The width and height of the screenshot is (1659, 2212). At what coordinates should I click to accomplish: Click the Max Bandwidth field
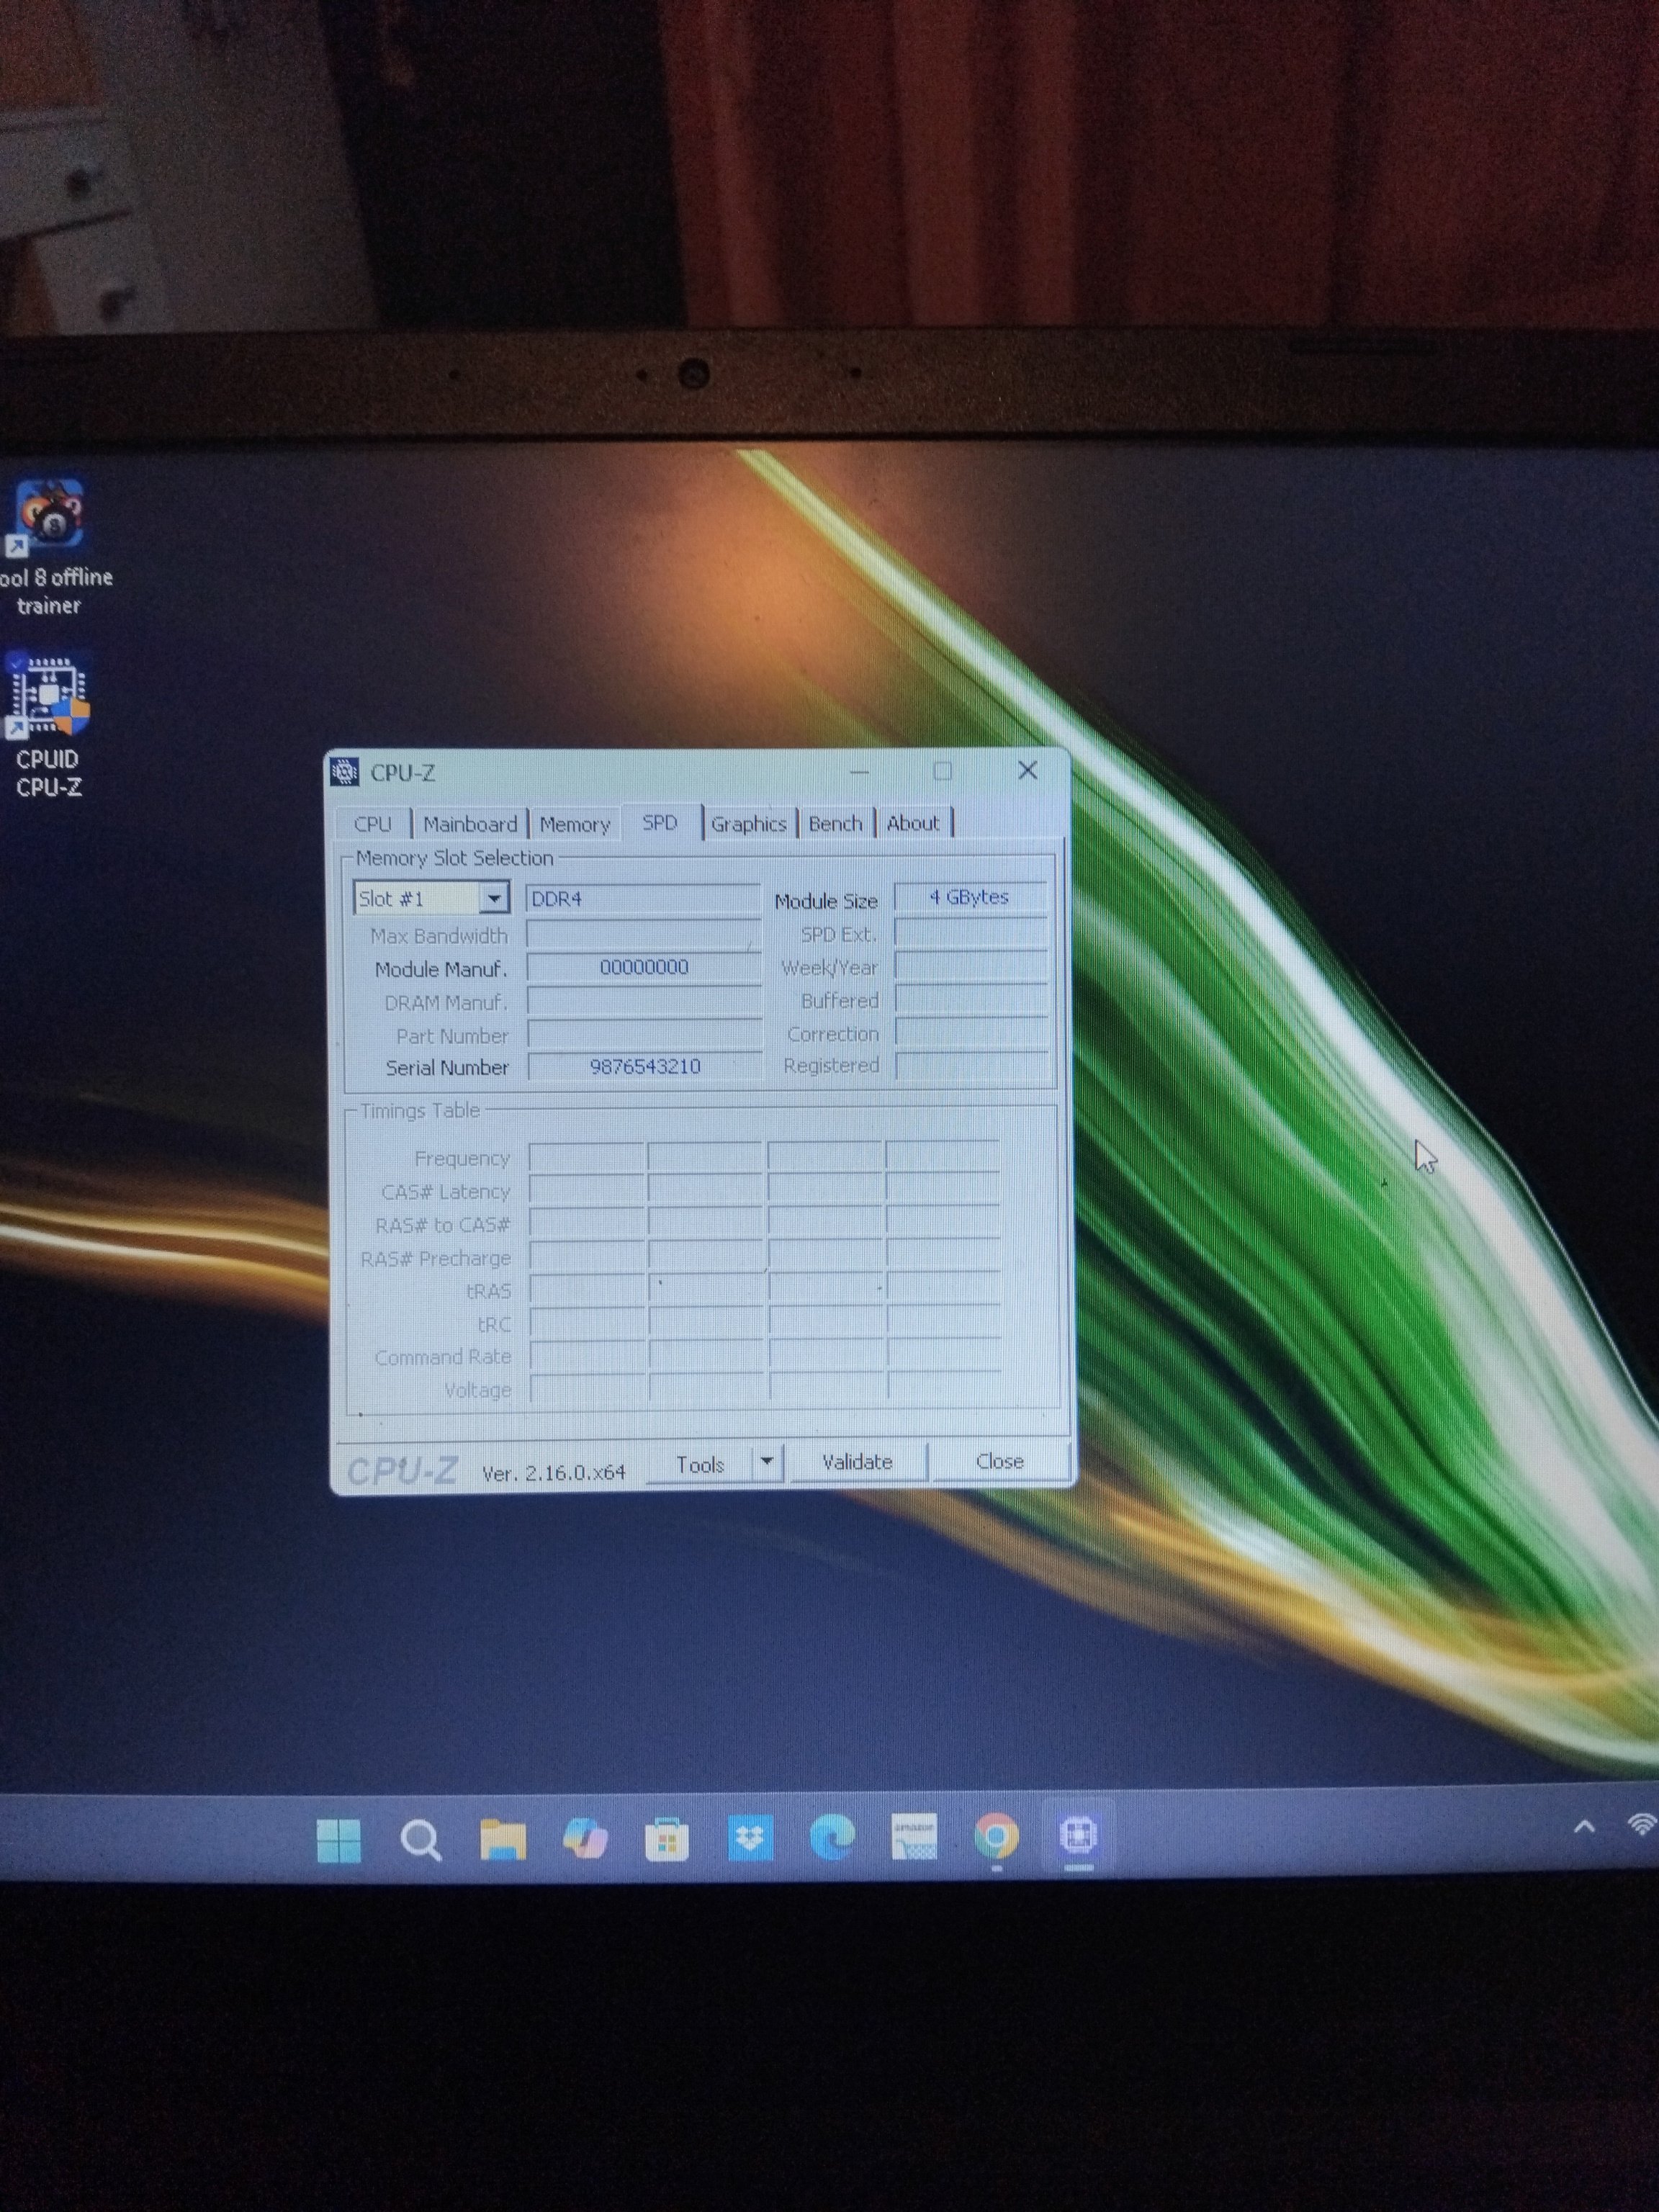click(x=644, y=934)
